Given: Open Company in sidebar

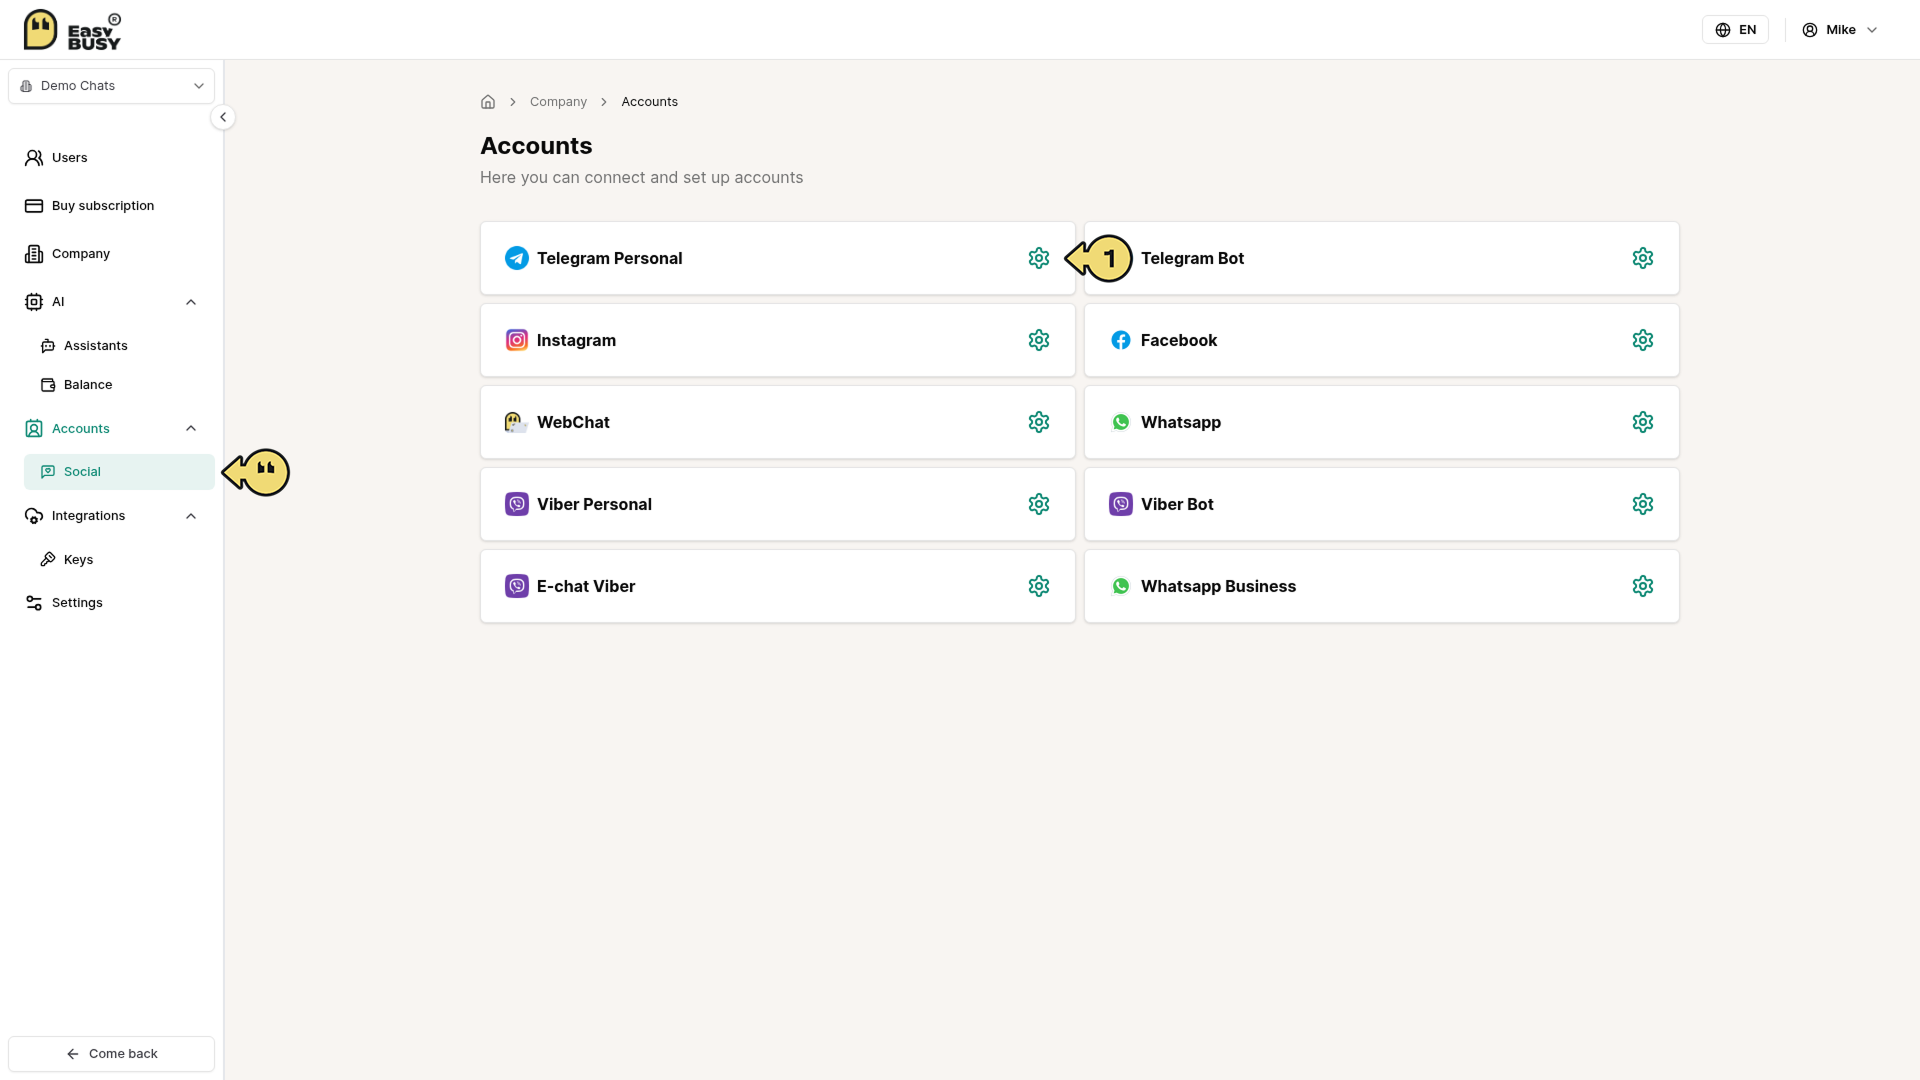Looking at the screenshot, I should pyautogui.click(x=112, y=254).
